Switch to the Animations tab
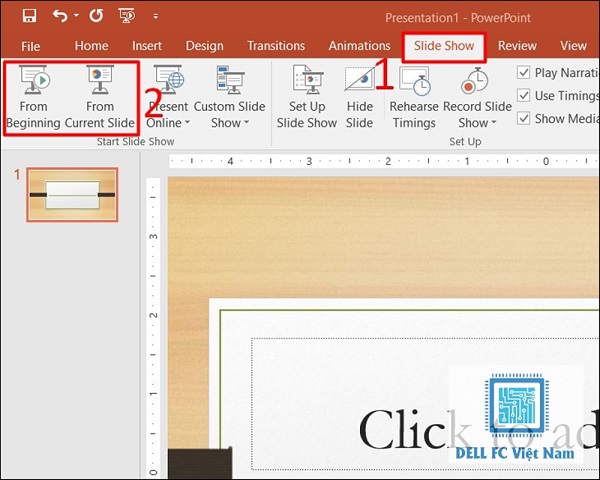The height and width of the screenshot is (480, 600). click(x=359, y=46)
